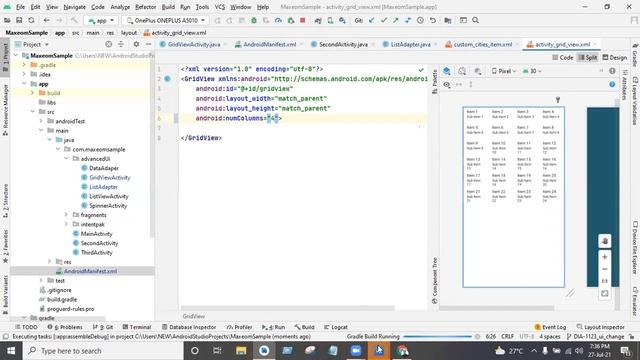
Task: Open the Profile app gauge icon
Action: coord(278,20)
